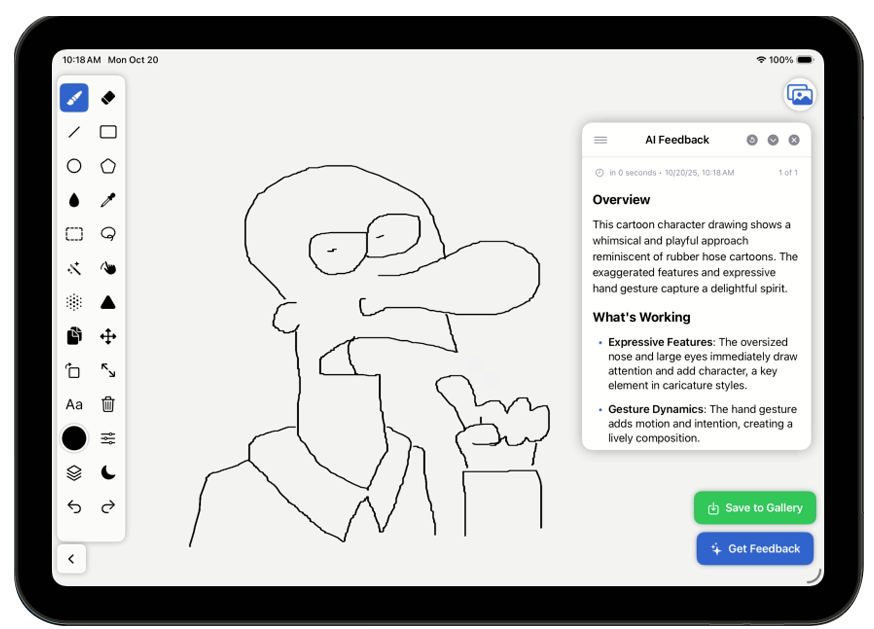
Task: Pick the circle shape tool
Action: tap(74, 166)
